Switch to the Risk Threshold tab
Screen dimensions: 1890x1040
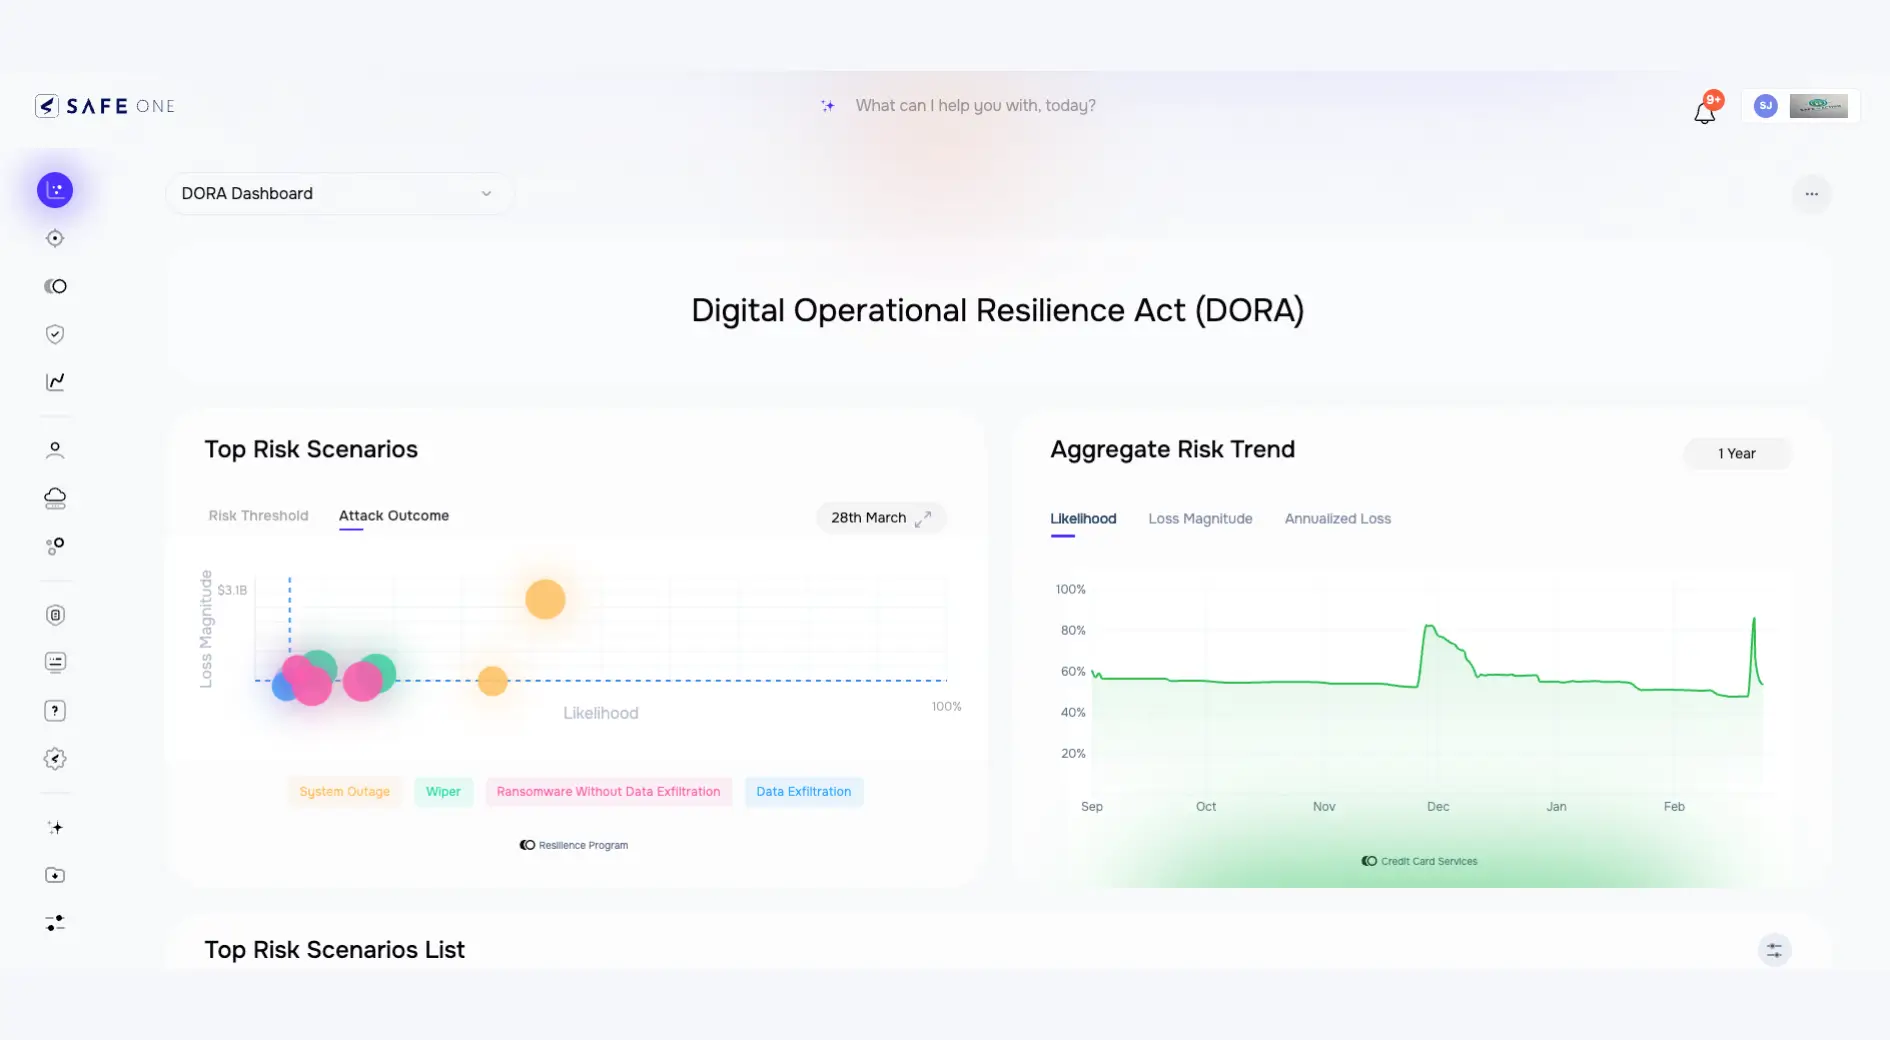[258, 516]
